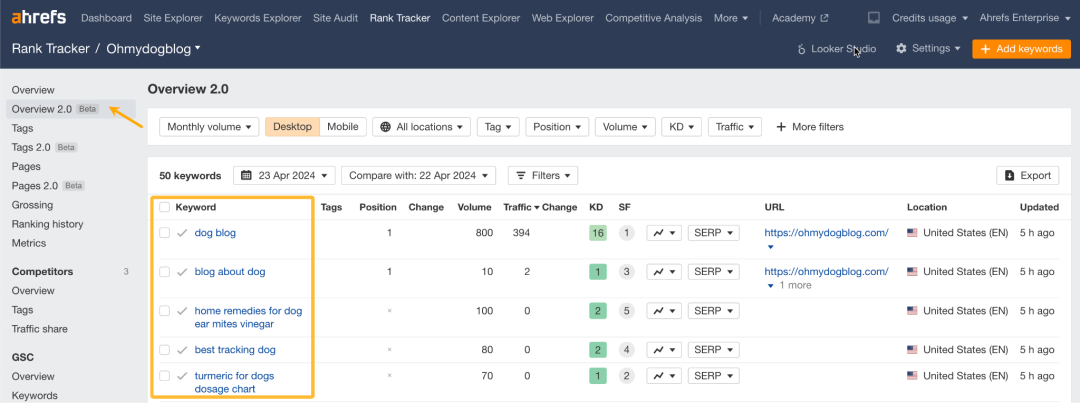Open the monitor icon beside Credits usage
Screen dimensions: 1080x403
(873, 18)
